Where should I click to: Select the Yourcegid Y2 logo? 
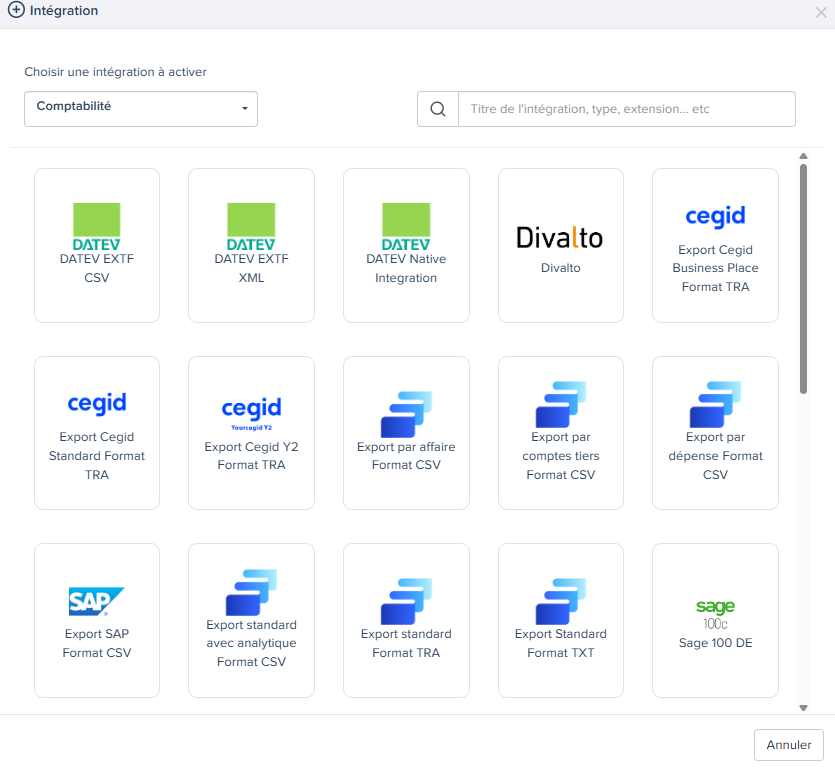251,413
